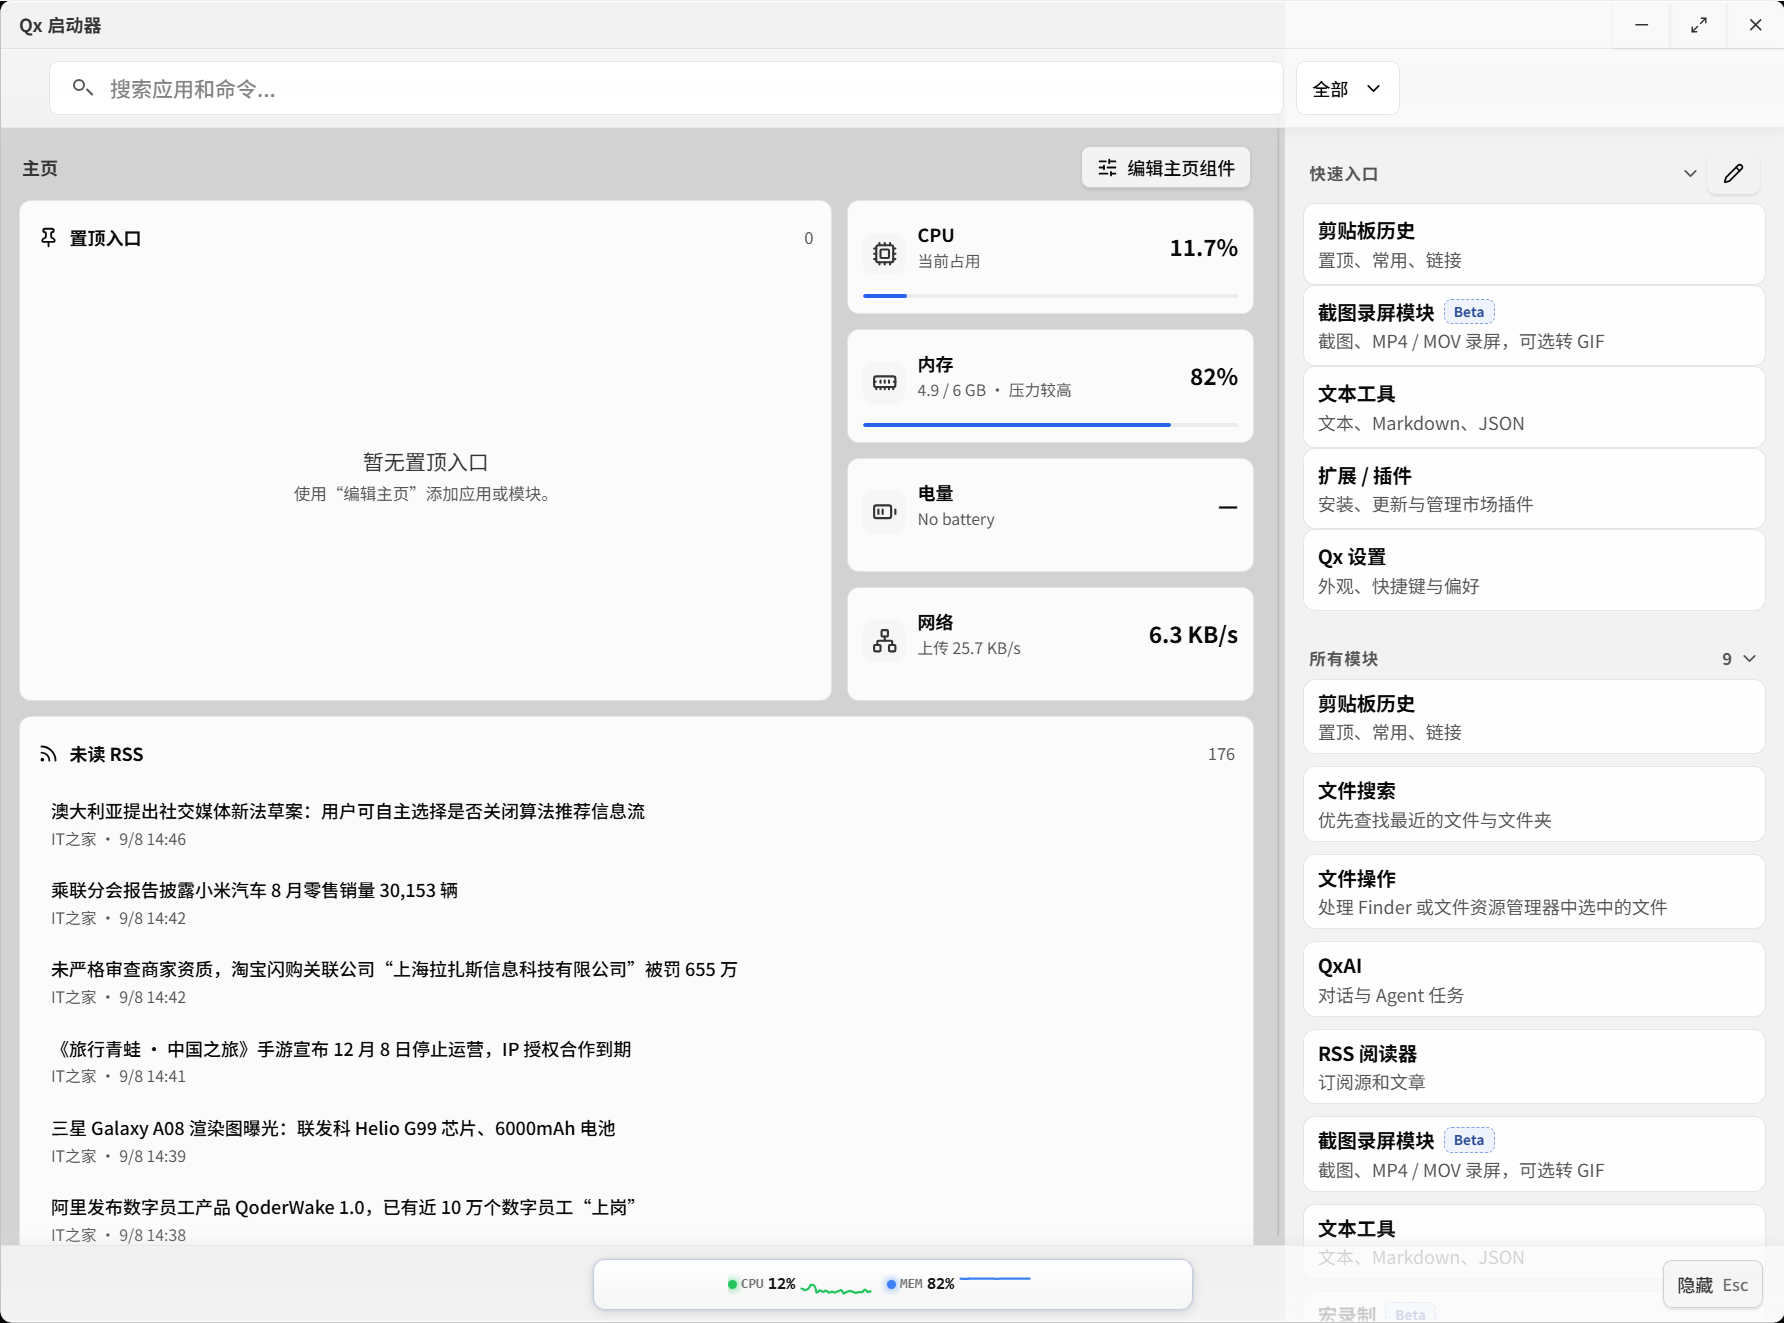Click the 4.9 / 6 GB 压力较高 text
This screenshot has width=1784, height=1323.
pyautogui.click(x=994, y=390)
